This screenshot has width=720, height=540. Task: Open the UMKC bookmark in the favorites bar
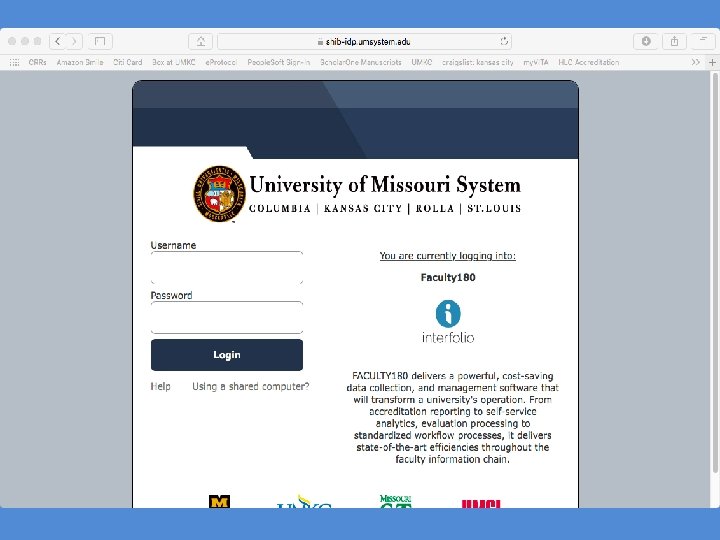422,62
